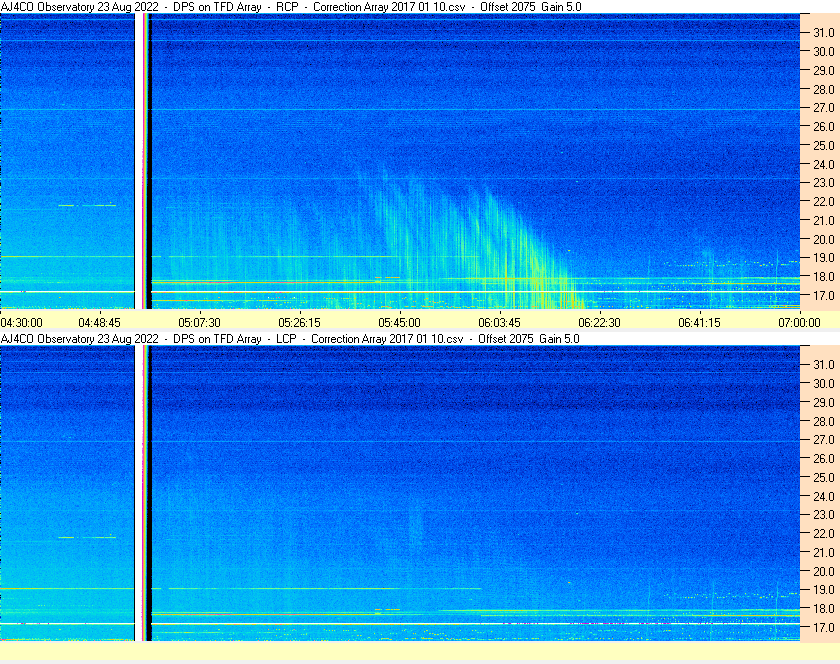Viewport: 840px width, 664px height.
Task: Click the 27.0 frequency label on the RCP panel
Action: click(824, 108)
